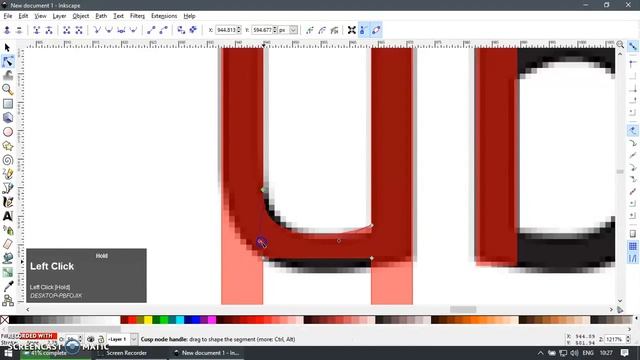Open the Edit menu
640x360 pixels.
coord(23,16)
